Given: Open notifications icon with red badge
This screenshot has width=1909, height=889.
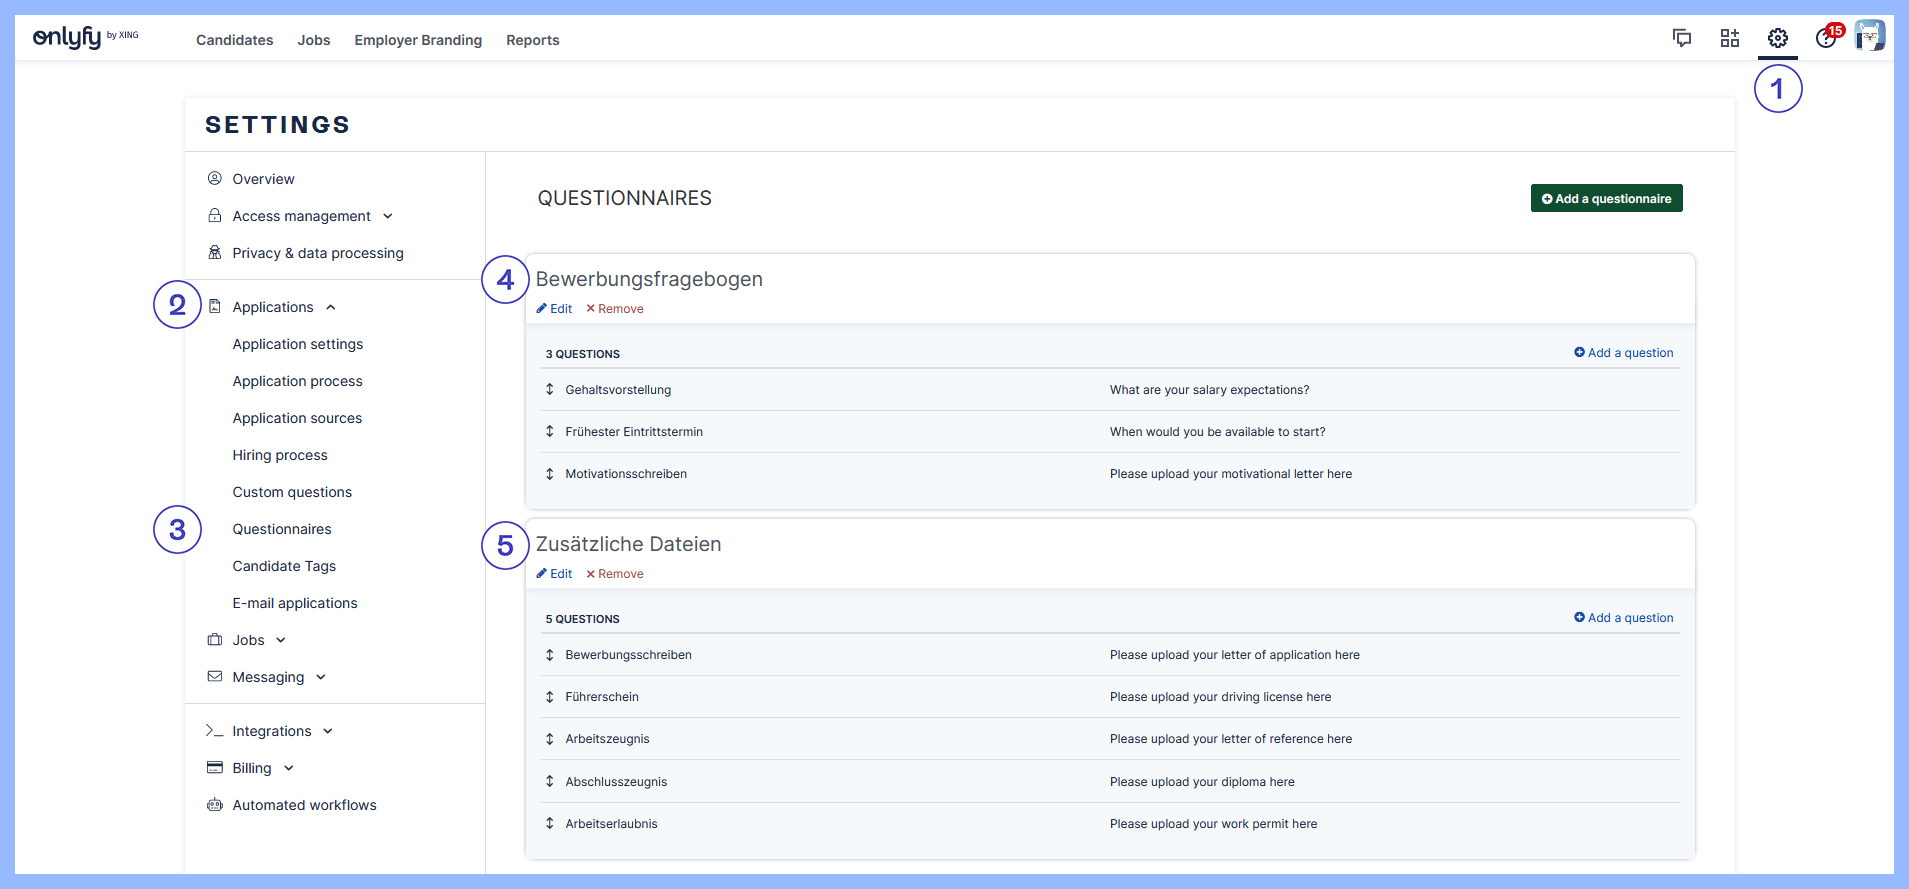Looking at the screenshot, I should point(1826,38).
